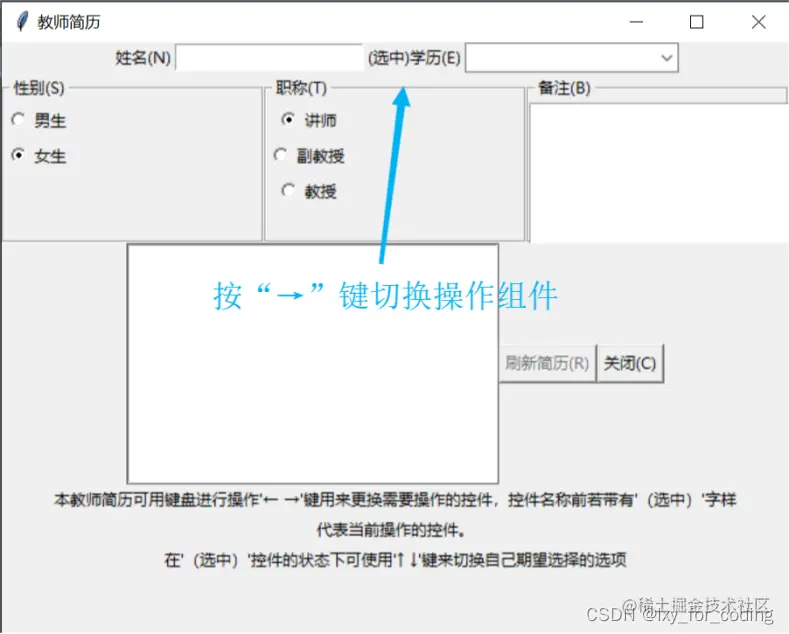Click into the 姓名(N) name field
789x634 pixels.
coord(269,58)
